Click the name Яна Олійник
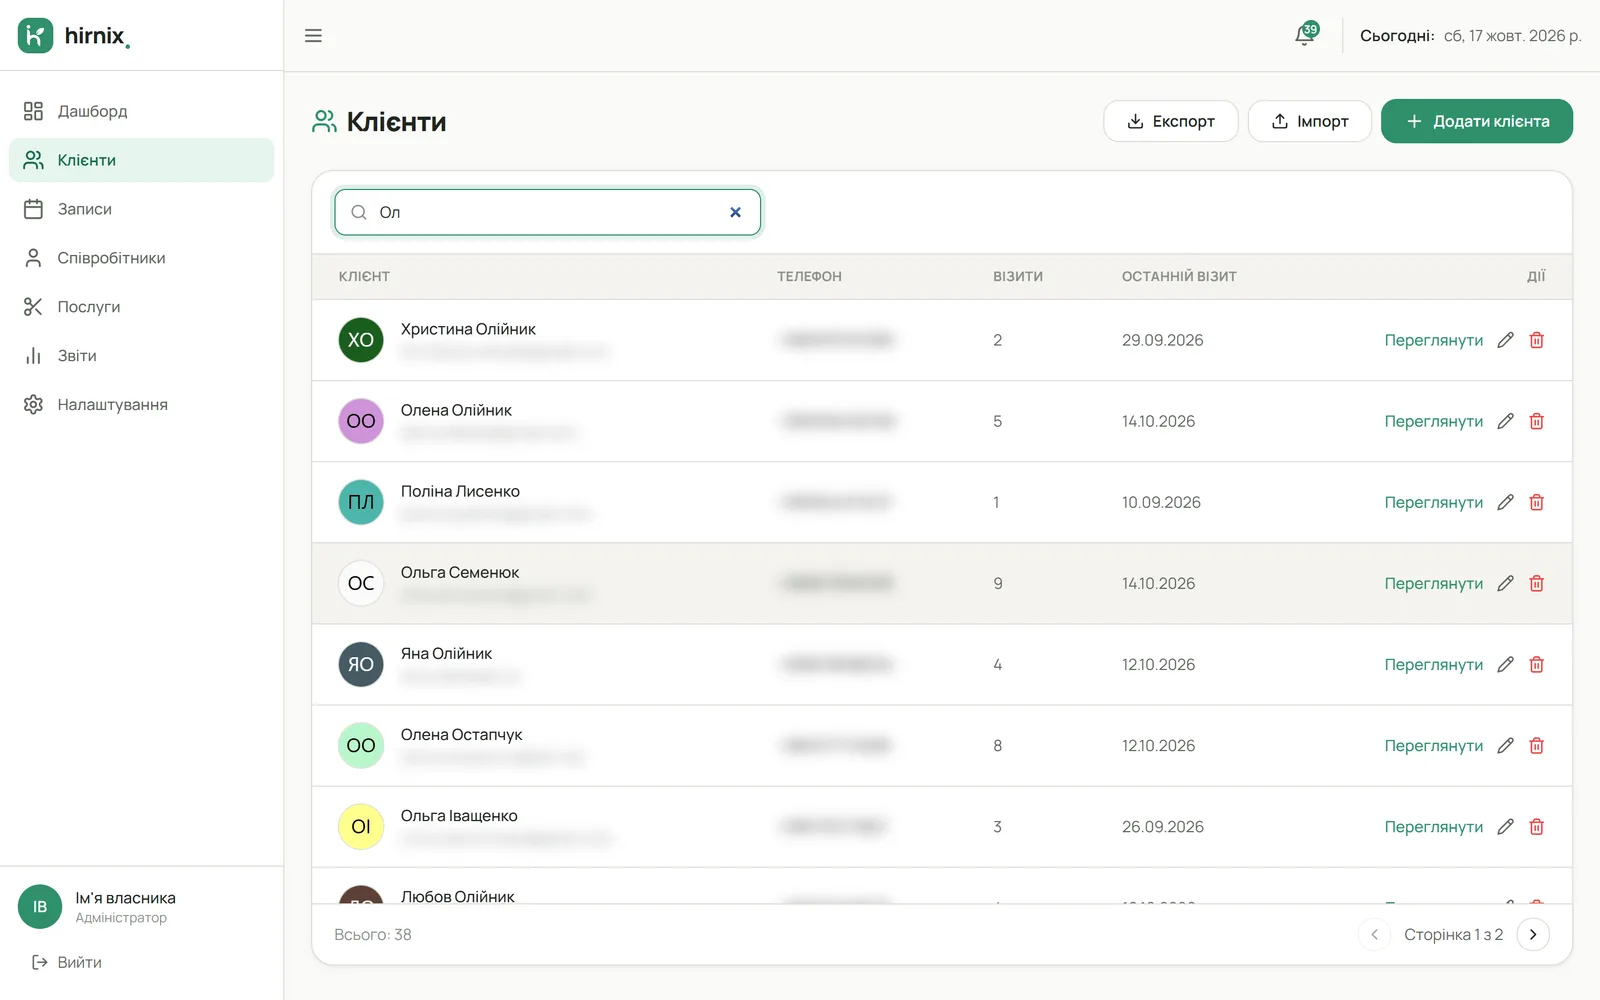Image resolution: width=1600 pixels, height=1000 pixels. [x=446, y=653]
